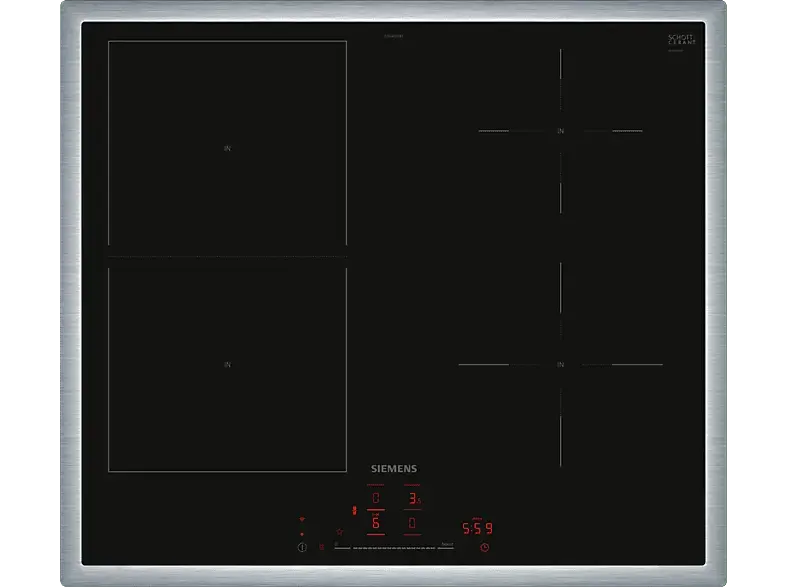786x587 pixels.
Task: Tap the IN mark of upper-left flex zone
Action: click(227, 148)
